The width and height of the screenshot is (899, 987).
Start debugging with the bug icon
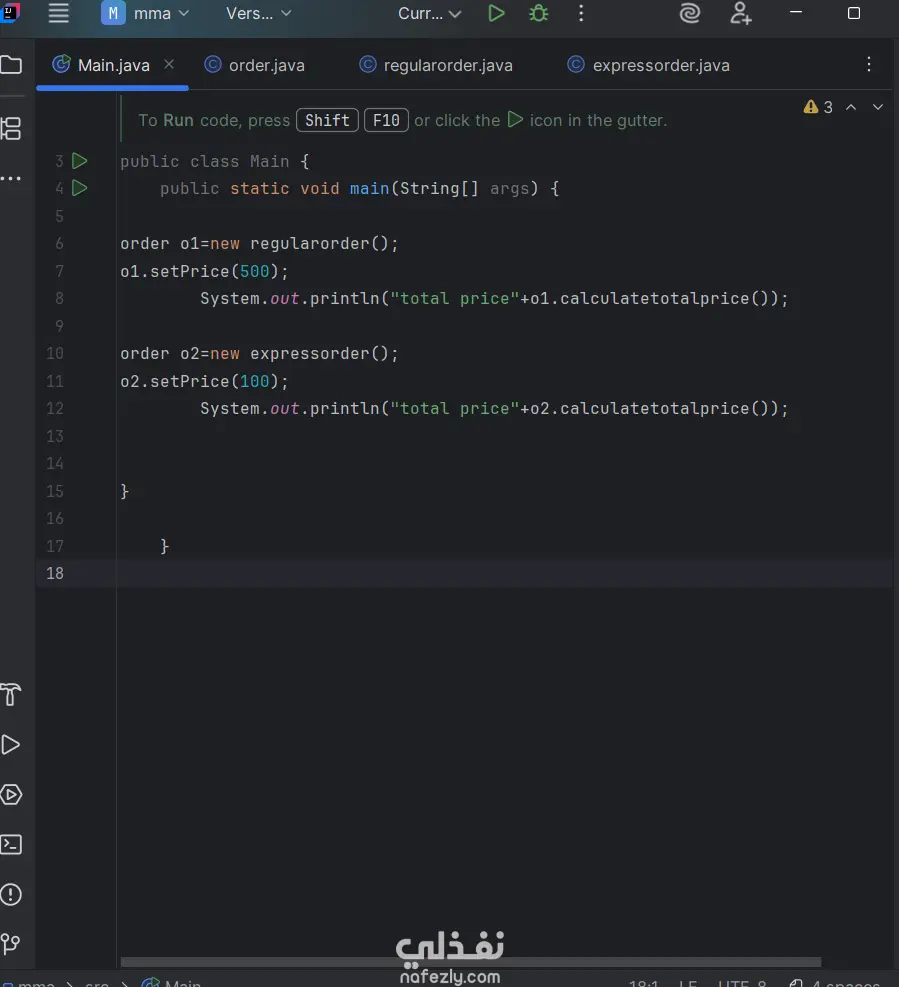pyautogui.click(x=538, y=13)
